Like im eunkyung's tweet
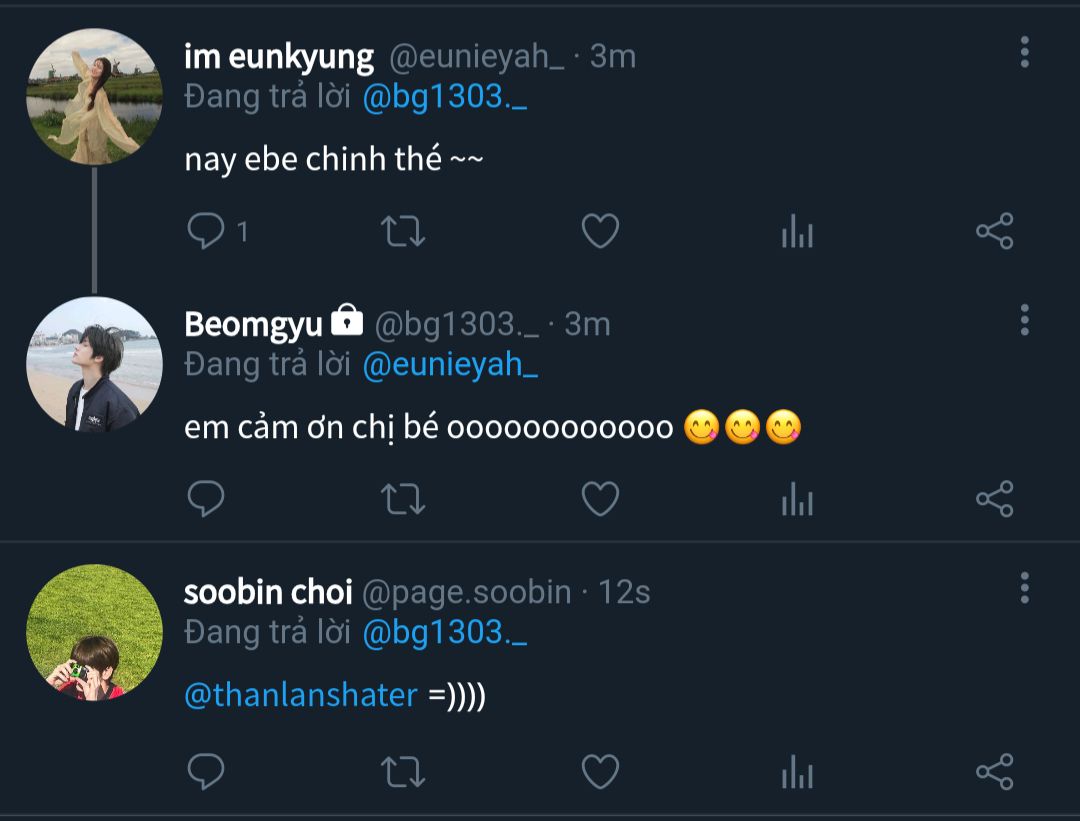1080x821 pixels. pyautogui.click(x=600, y=232)
